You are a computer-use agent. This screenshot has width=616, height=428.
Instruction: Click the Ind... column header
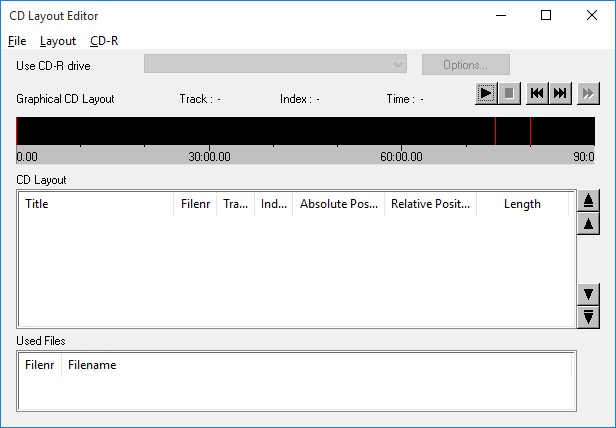tap(273, 204)
